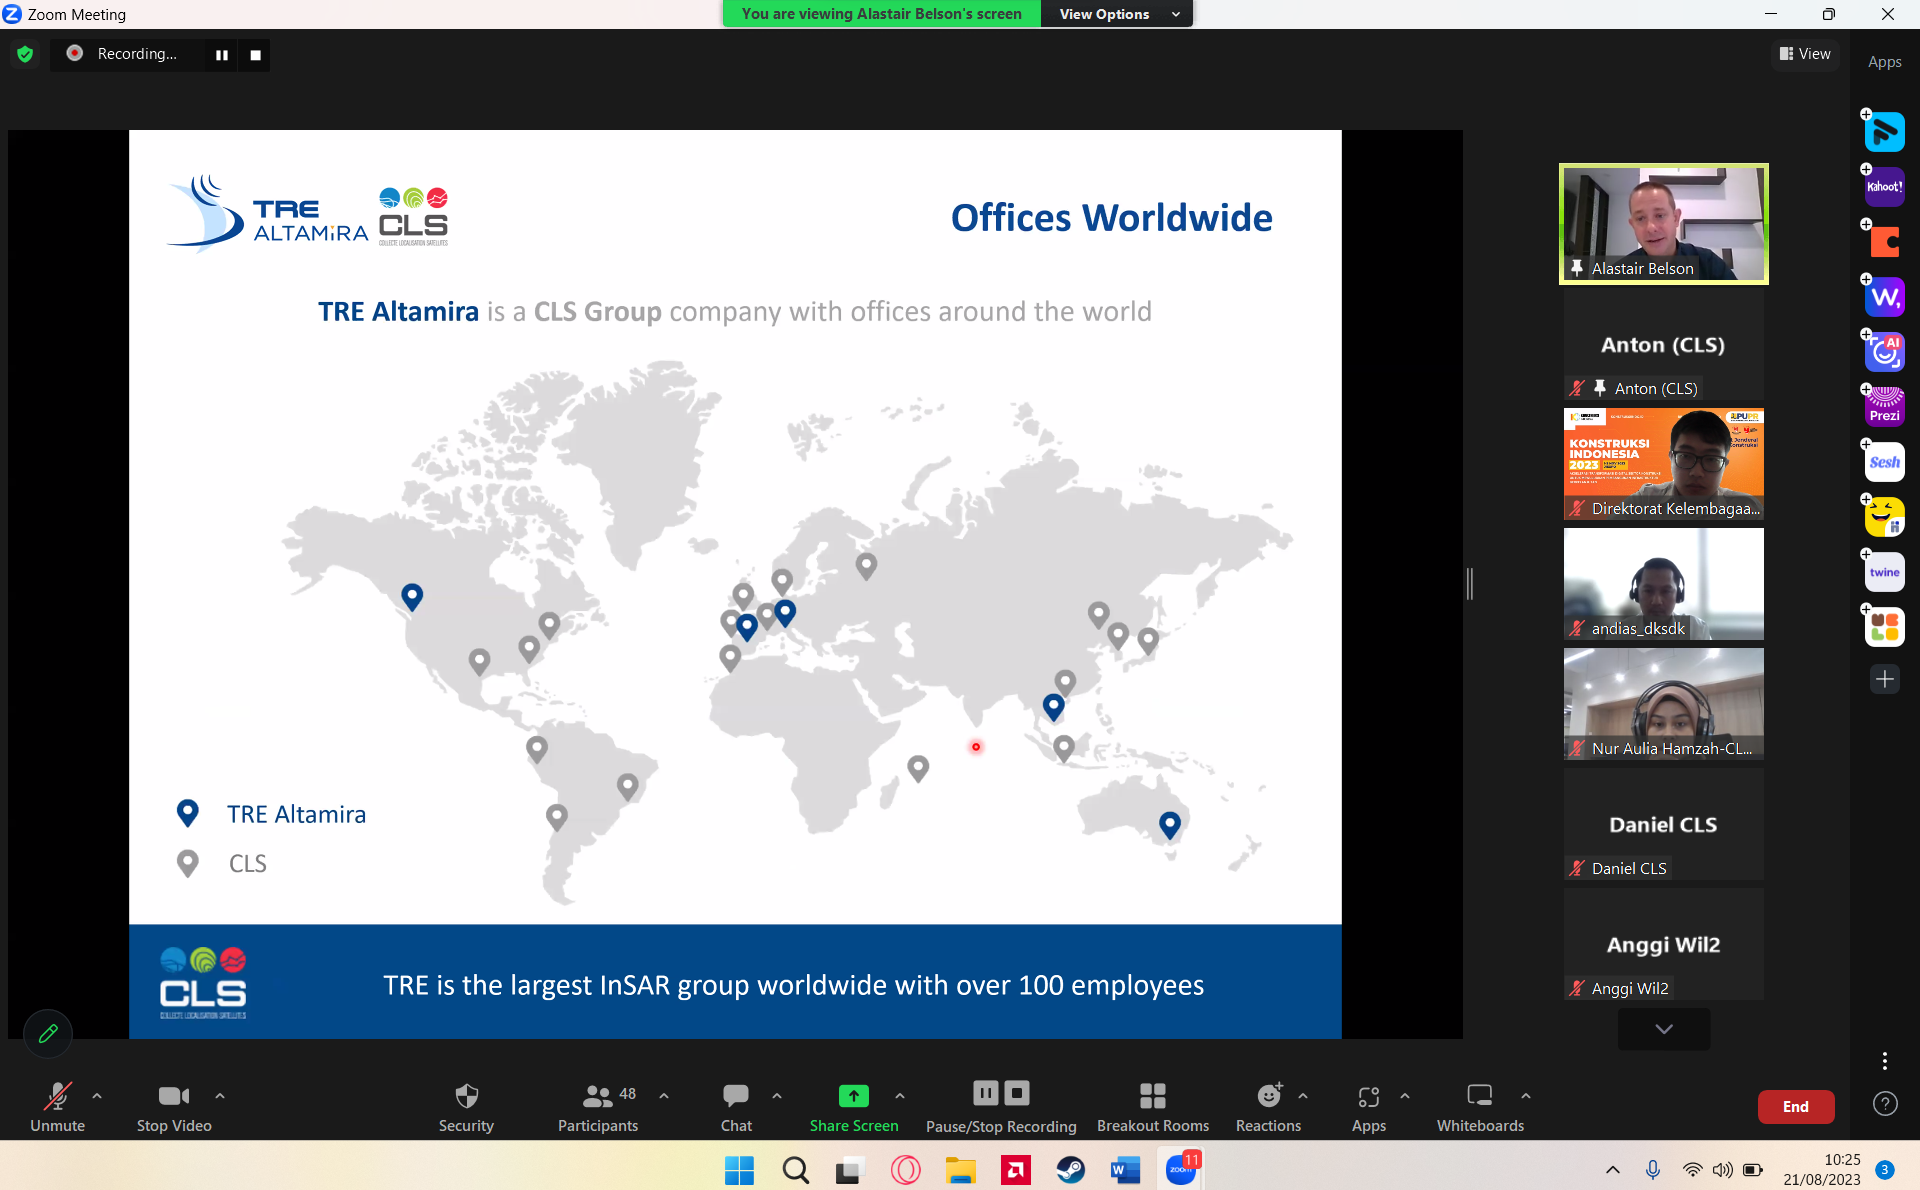Stop Video camera

174,1107
